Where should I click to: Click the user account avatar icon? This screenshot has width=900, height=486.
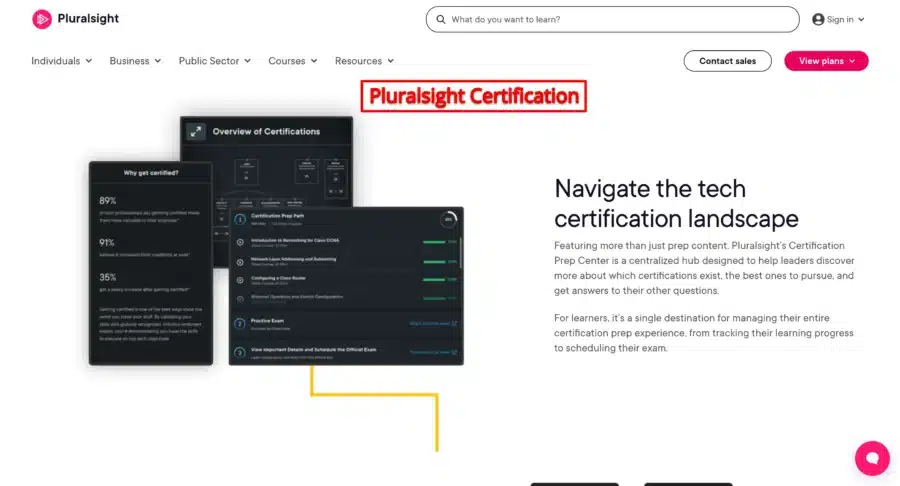[x=818, y=20]
